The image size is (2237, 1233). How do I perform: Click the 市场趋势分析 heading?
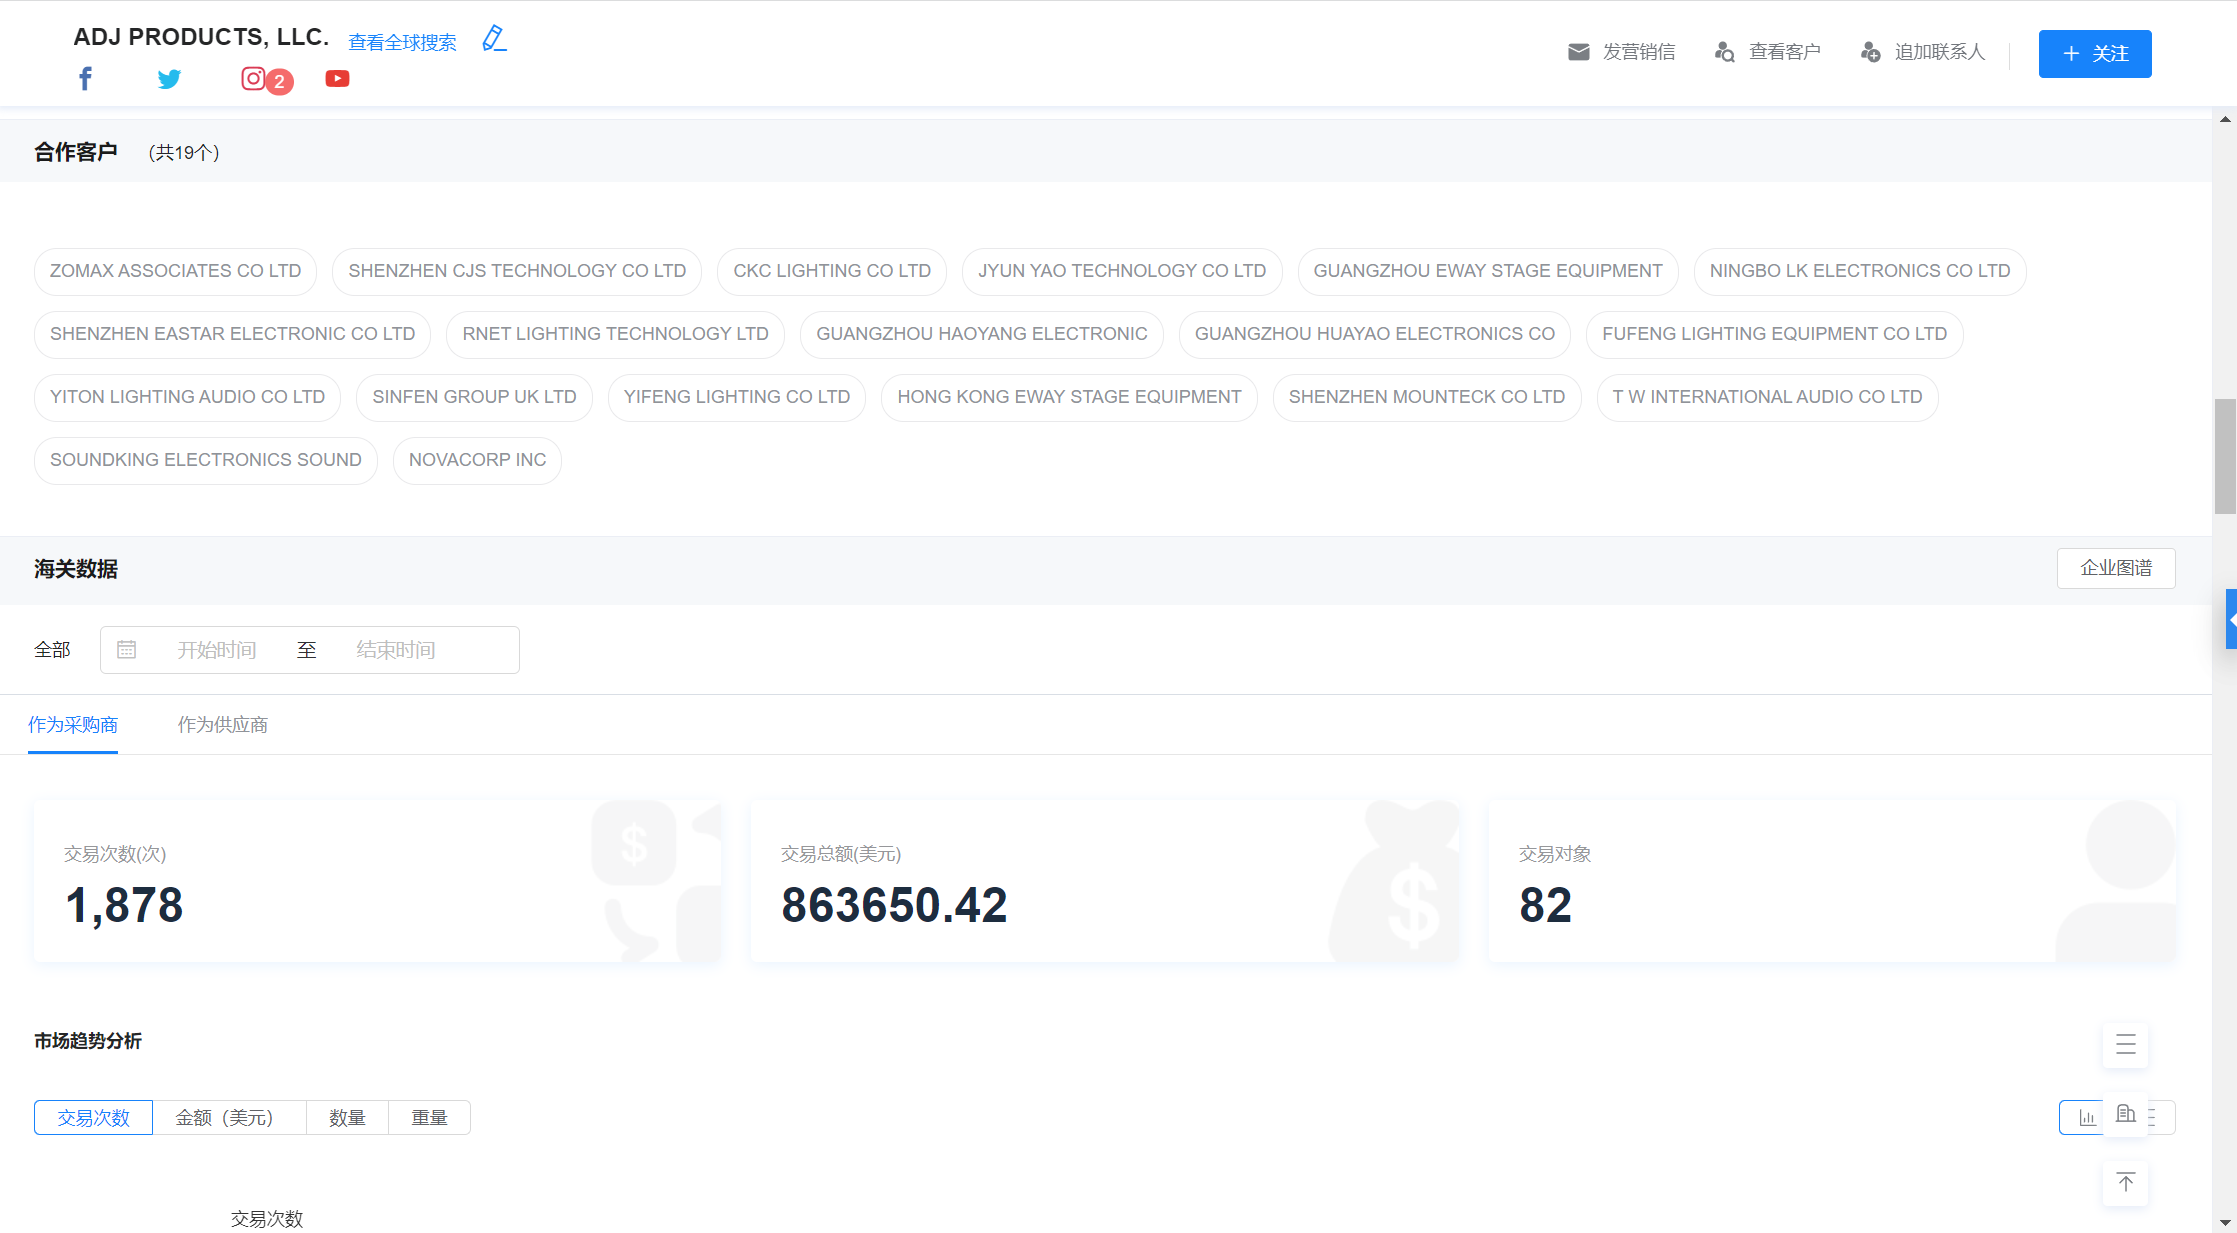click(x=88, y=1041)
